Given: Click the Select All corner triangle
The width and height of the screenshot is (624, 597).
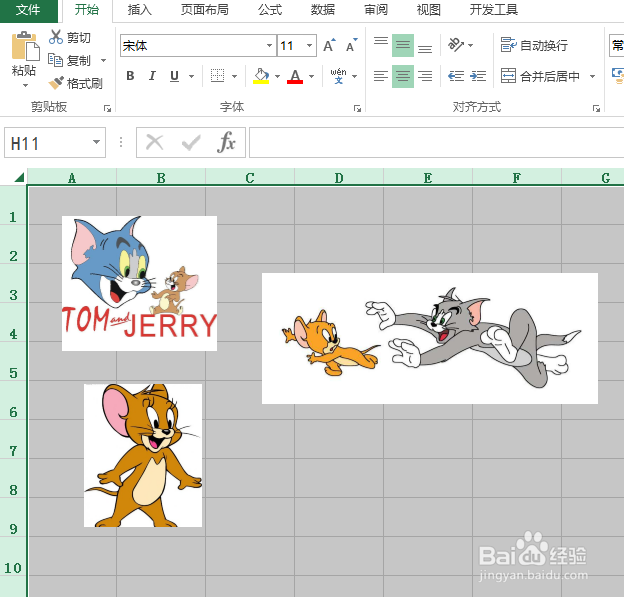Looking at the screenshot, I should (19, 177).
